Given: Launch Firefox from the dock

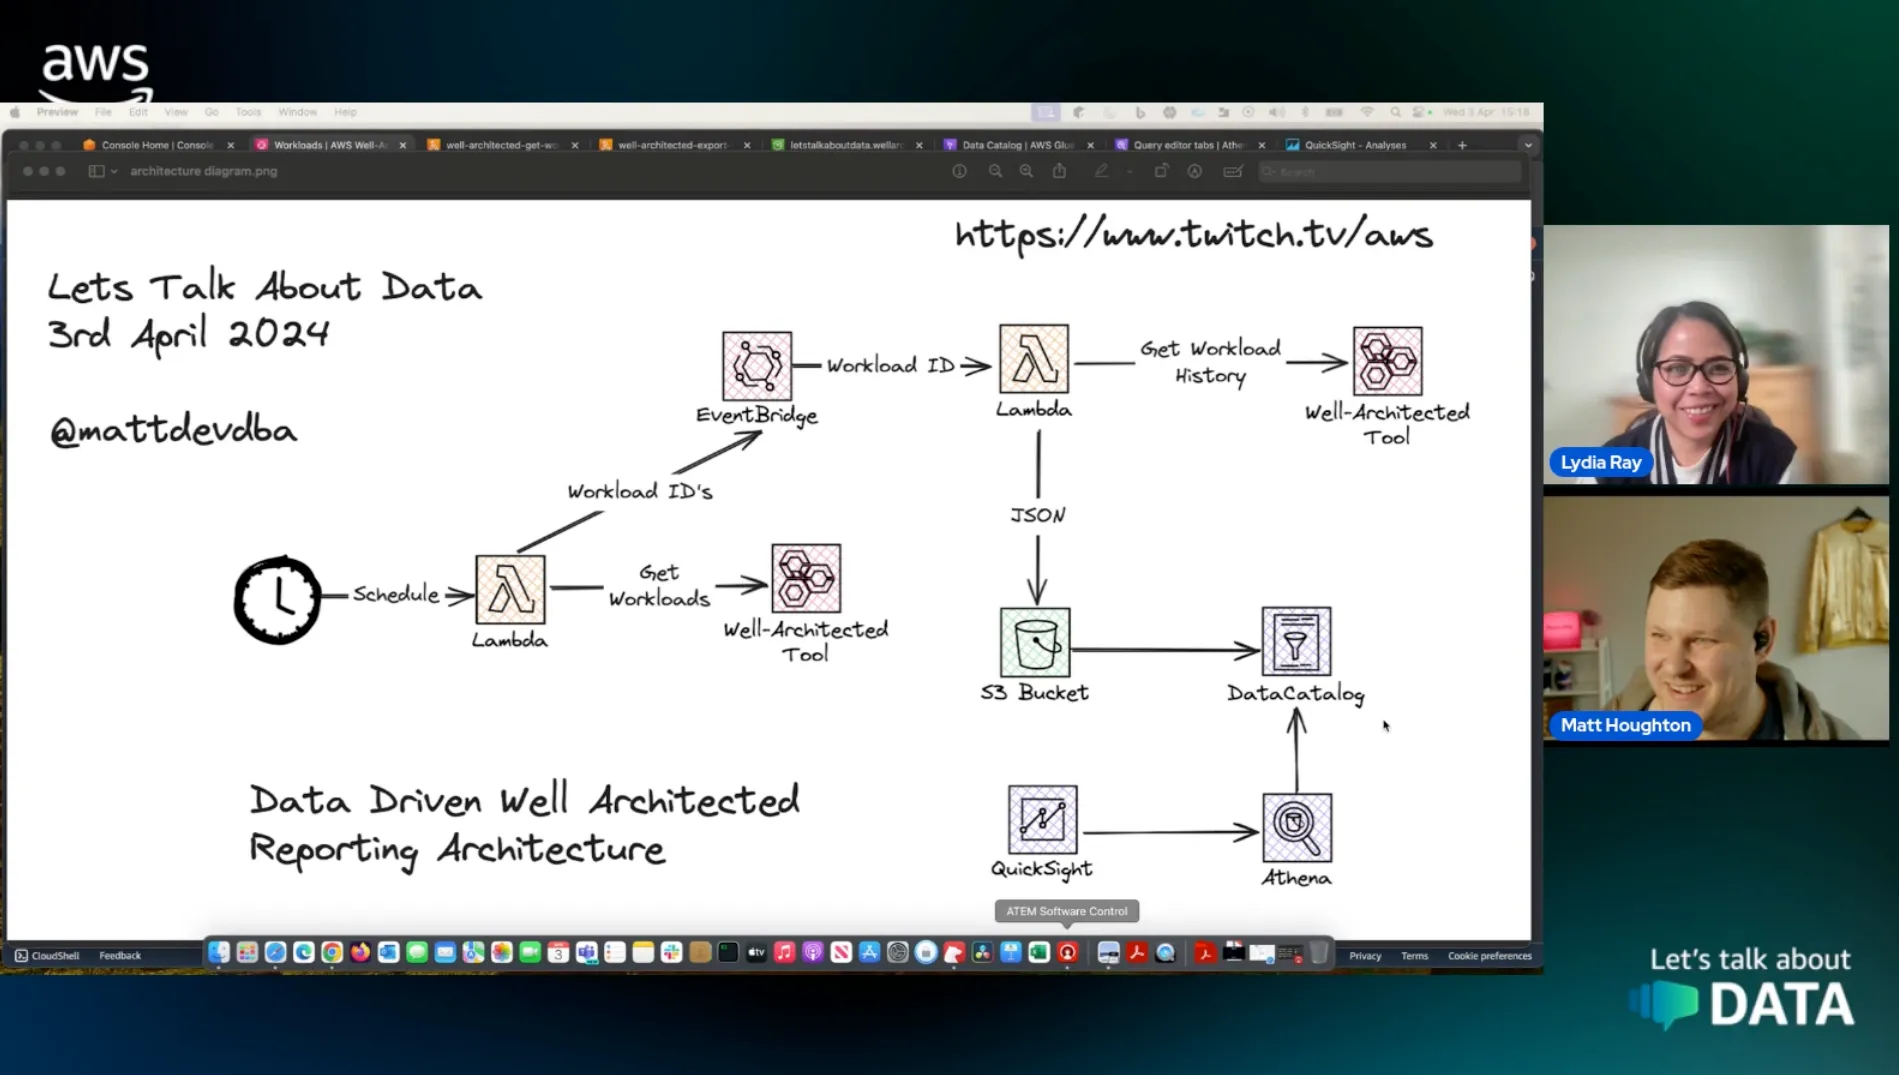Looking at the screenshot, I should (x=360, y=952).
